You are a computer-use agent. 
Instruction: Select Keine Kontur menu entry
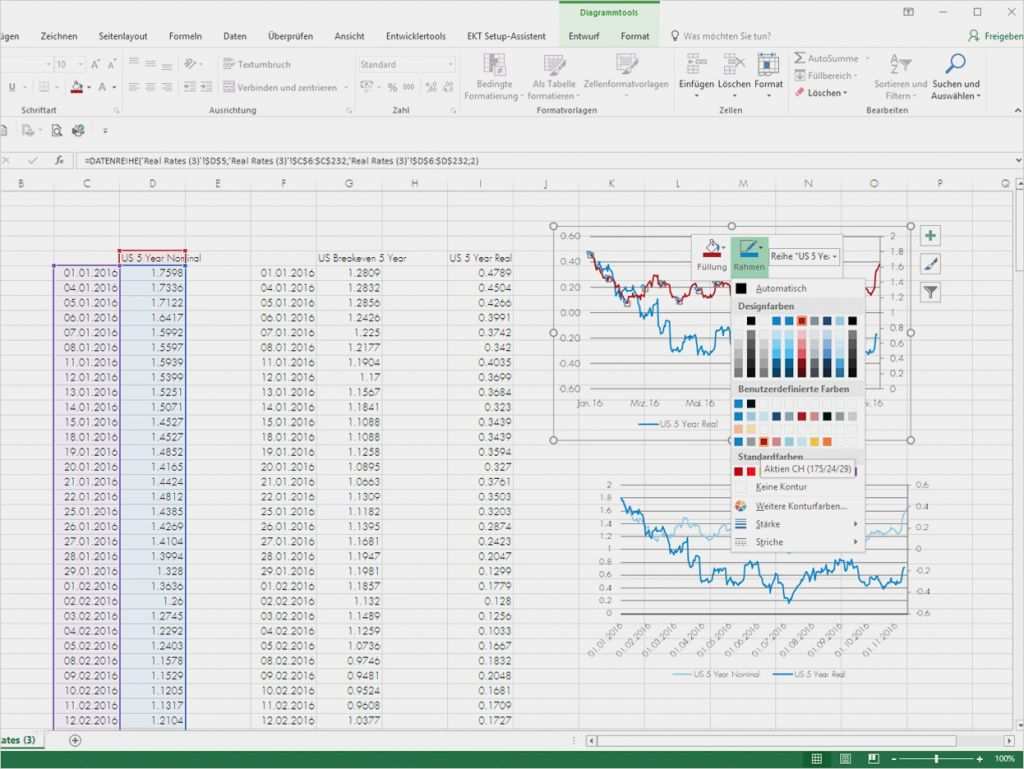tap(781, 487)
